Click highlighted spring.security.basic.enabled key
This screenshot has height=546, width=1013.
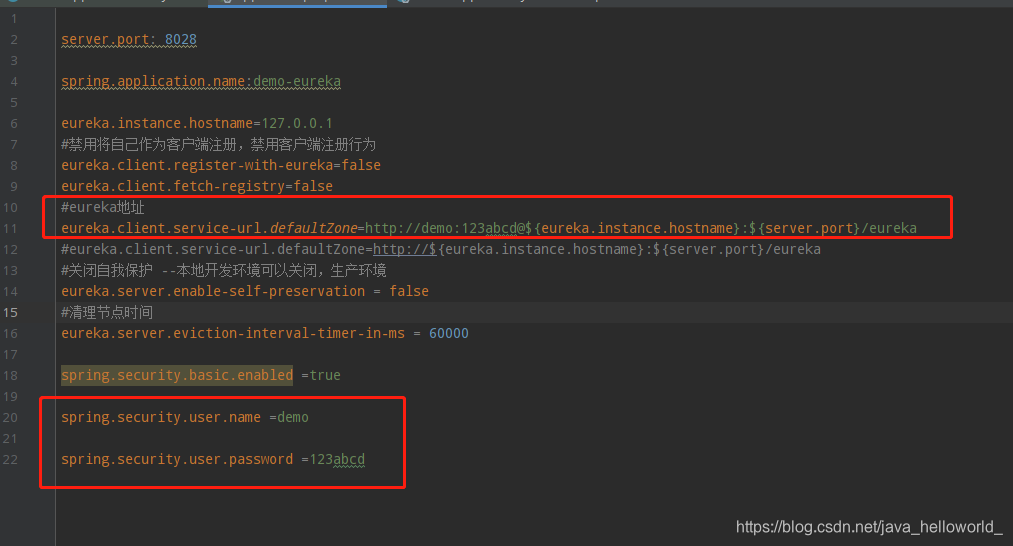[177, 375]
